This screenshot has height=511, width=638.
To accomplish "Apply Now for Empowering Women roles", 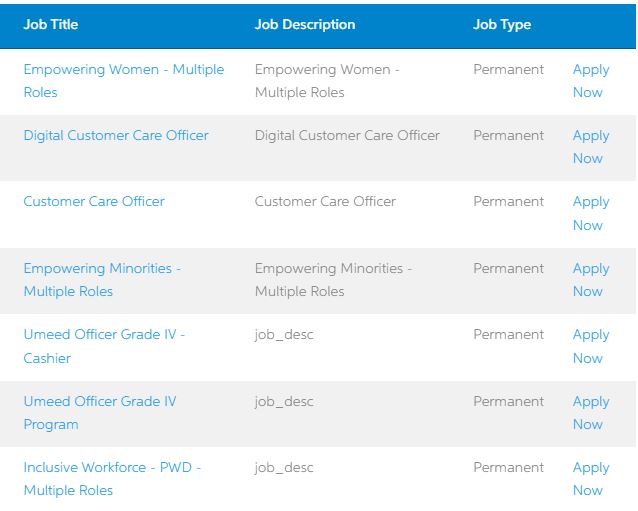I will click(591, 81).
